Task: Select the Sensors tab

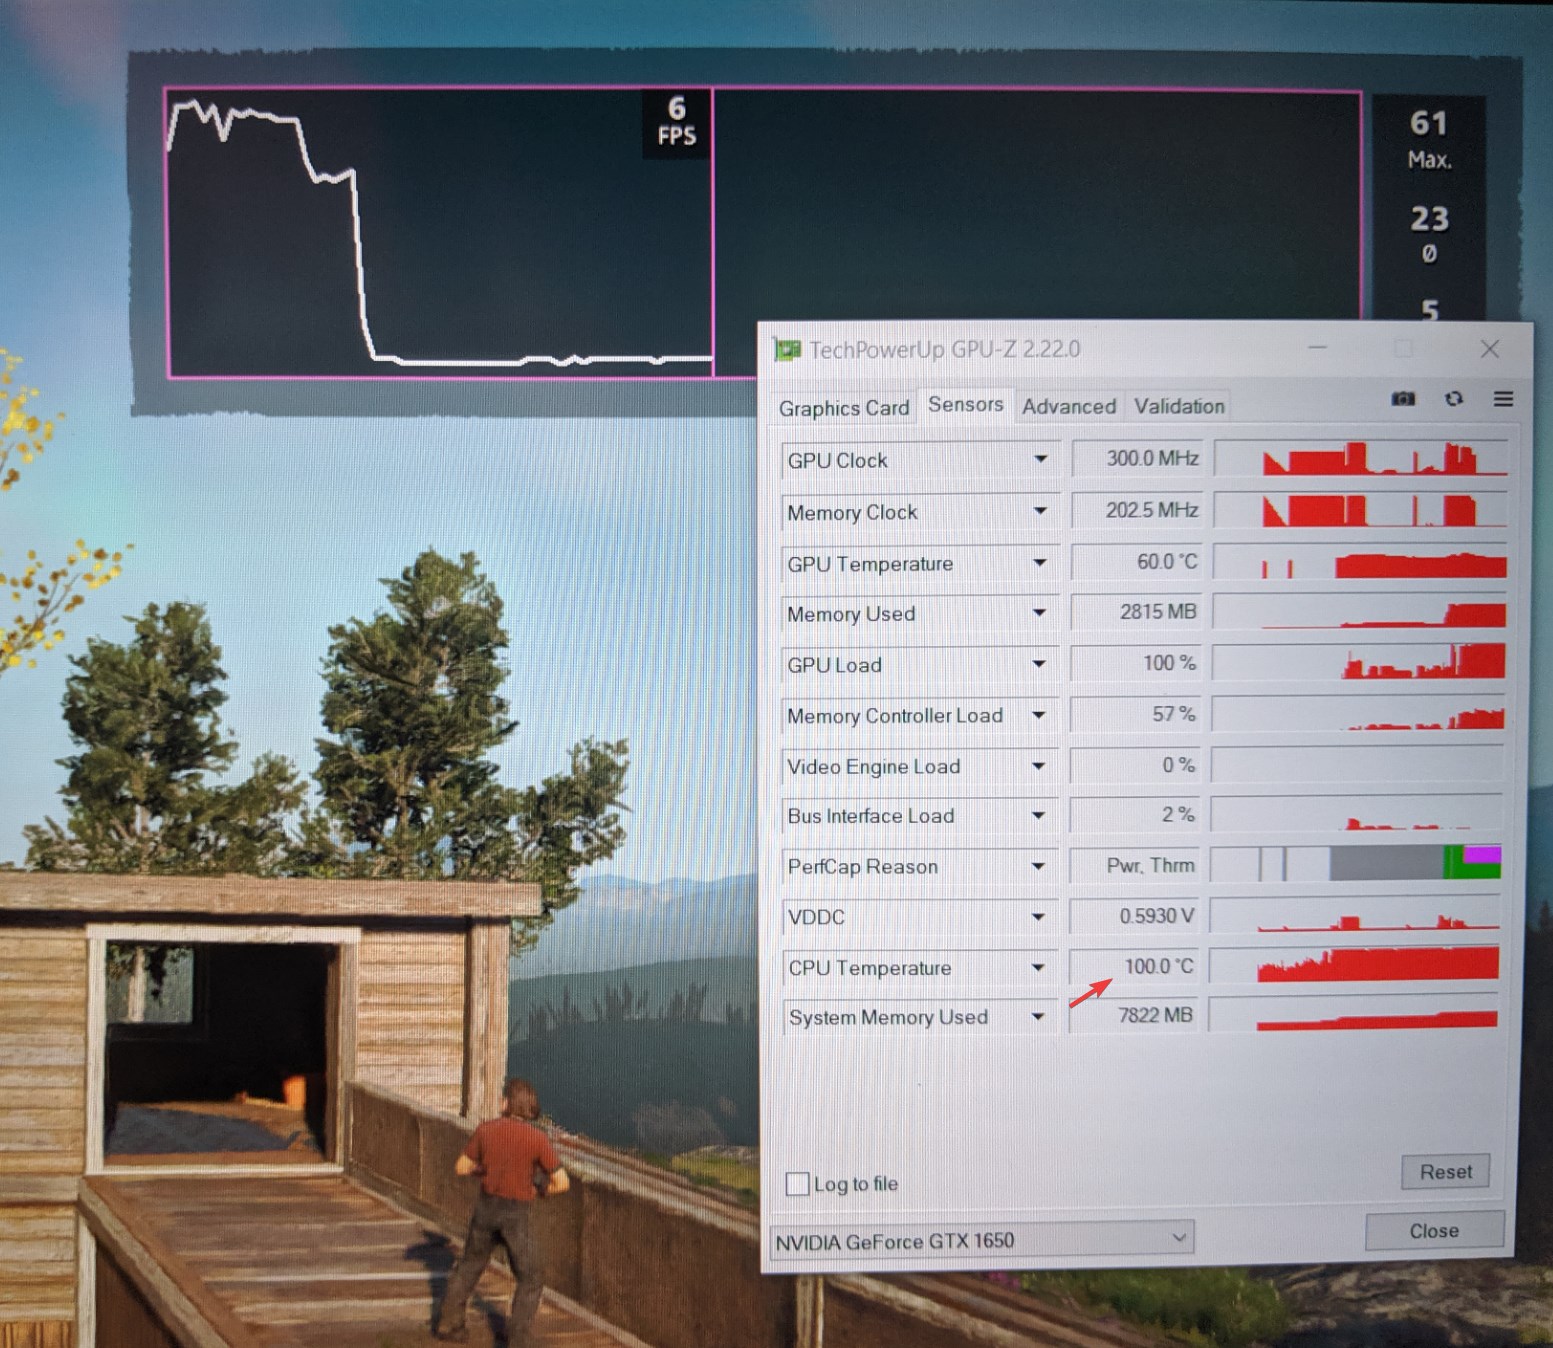Action: pyautogui.click(x=965, y=404)
